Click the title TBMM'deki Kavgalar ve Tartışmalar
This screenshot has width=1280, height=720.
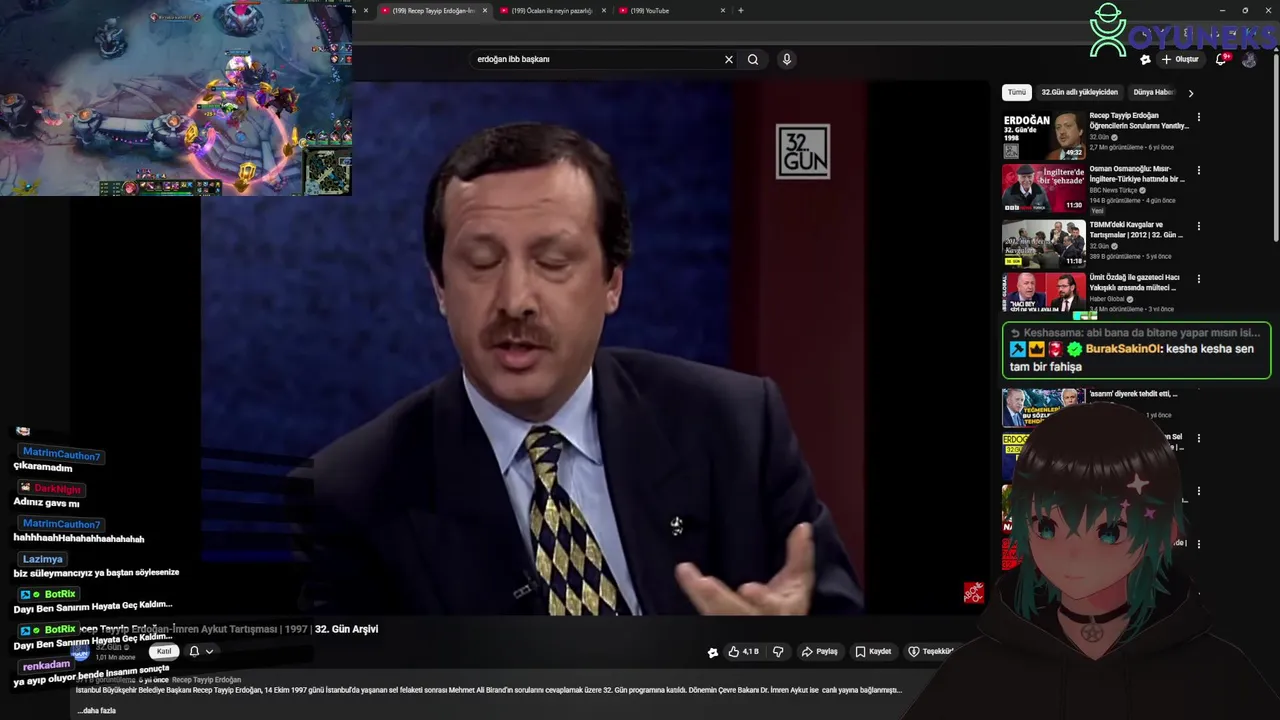pos(1136,230)
